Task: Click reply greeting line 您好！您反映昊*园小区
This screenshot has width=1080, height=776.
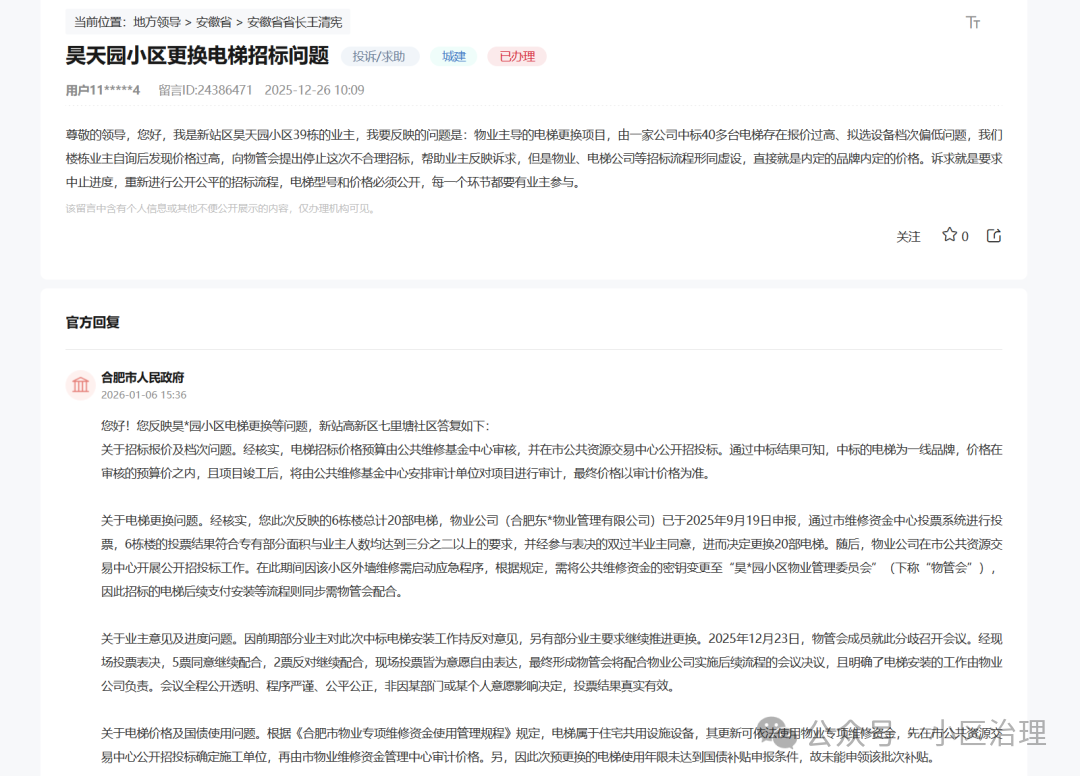Action: 295,426
